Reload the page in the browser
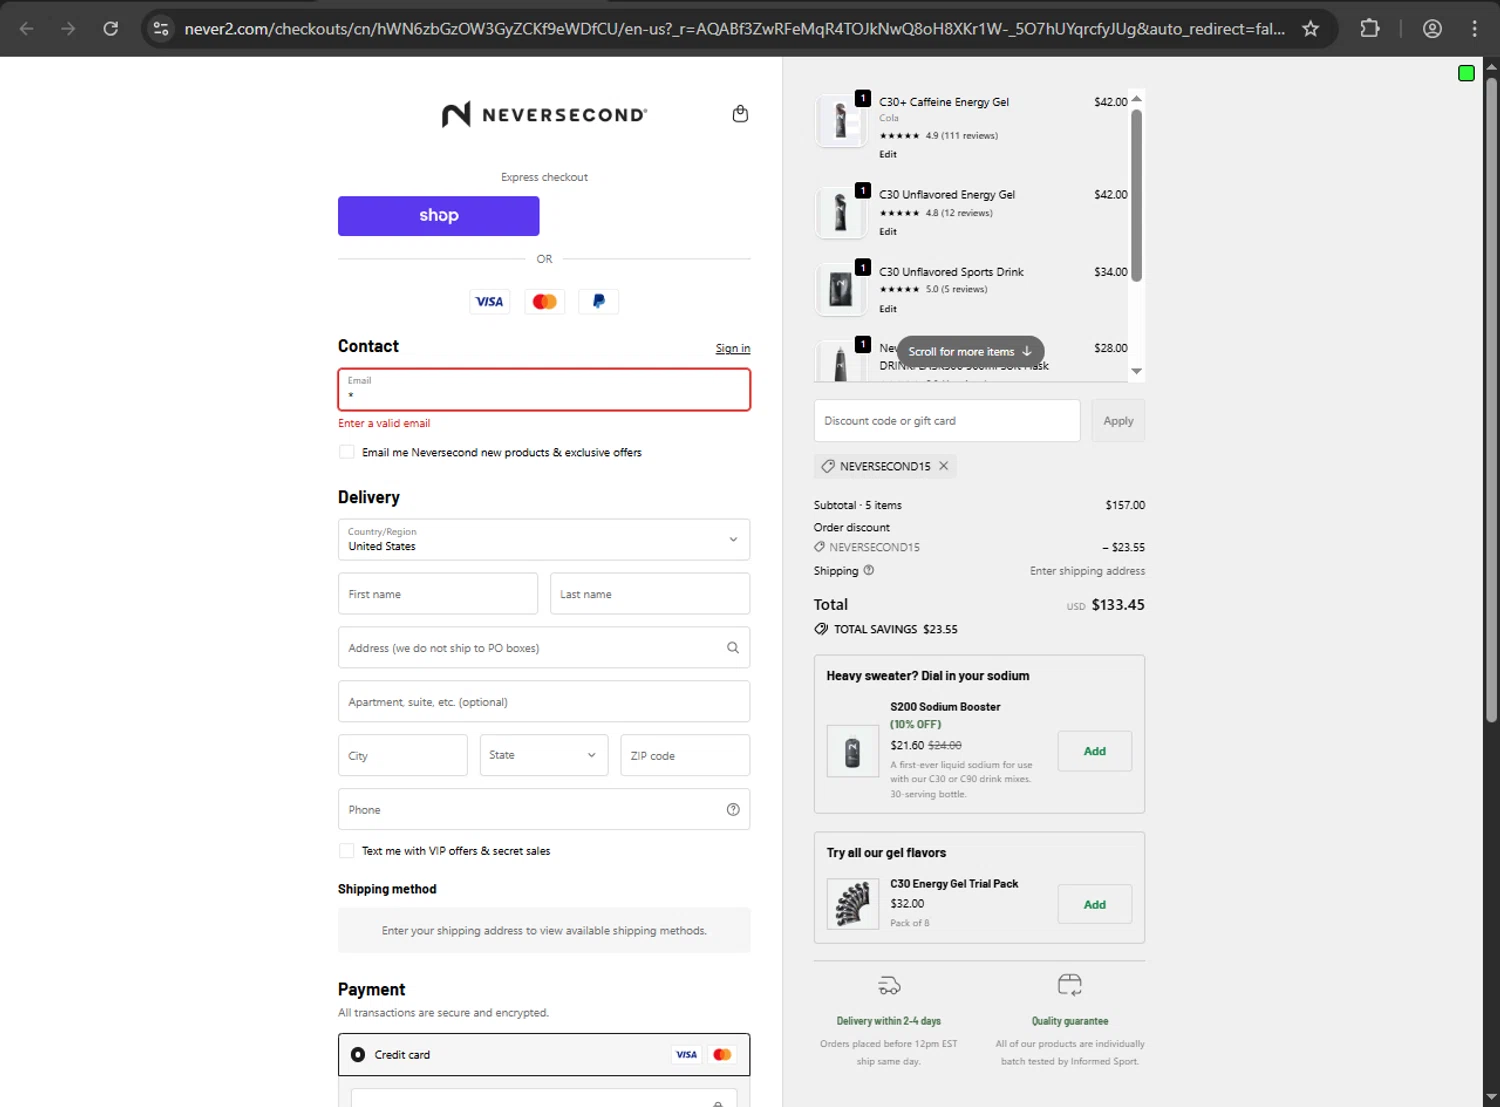The width and height of the screenshot is (1500, 1107). pos(111,29)
